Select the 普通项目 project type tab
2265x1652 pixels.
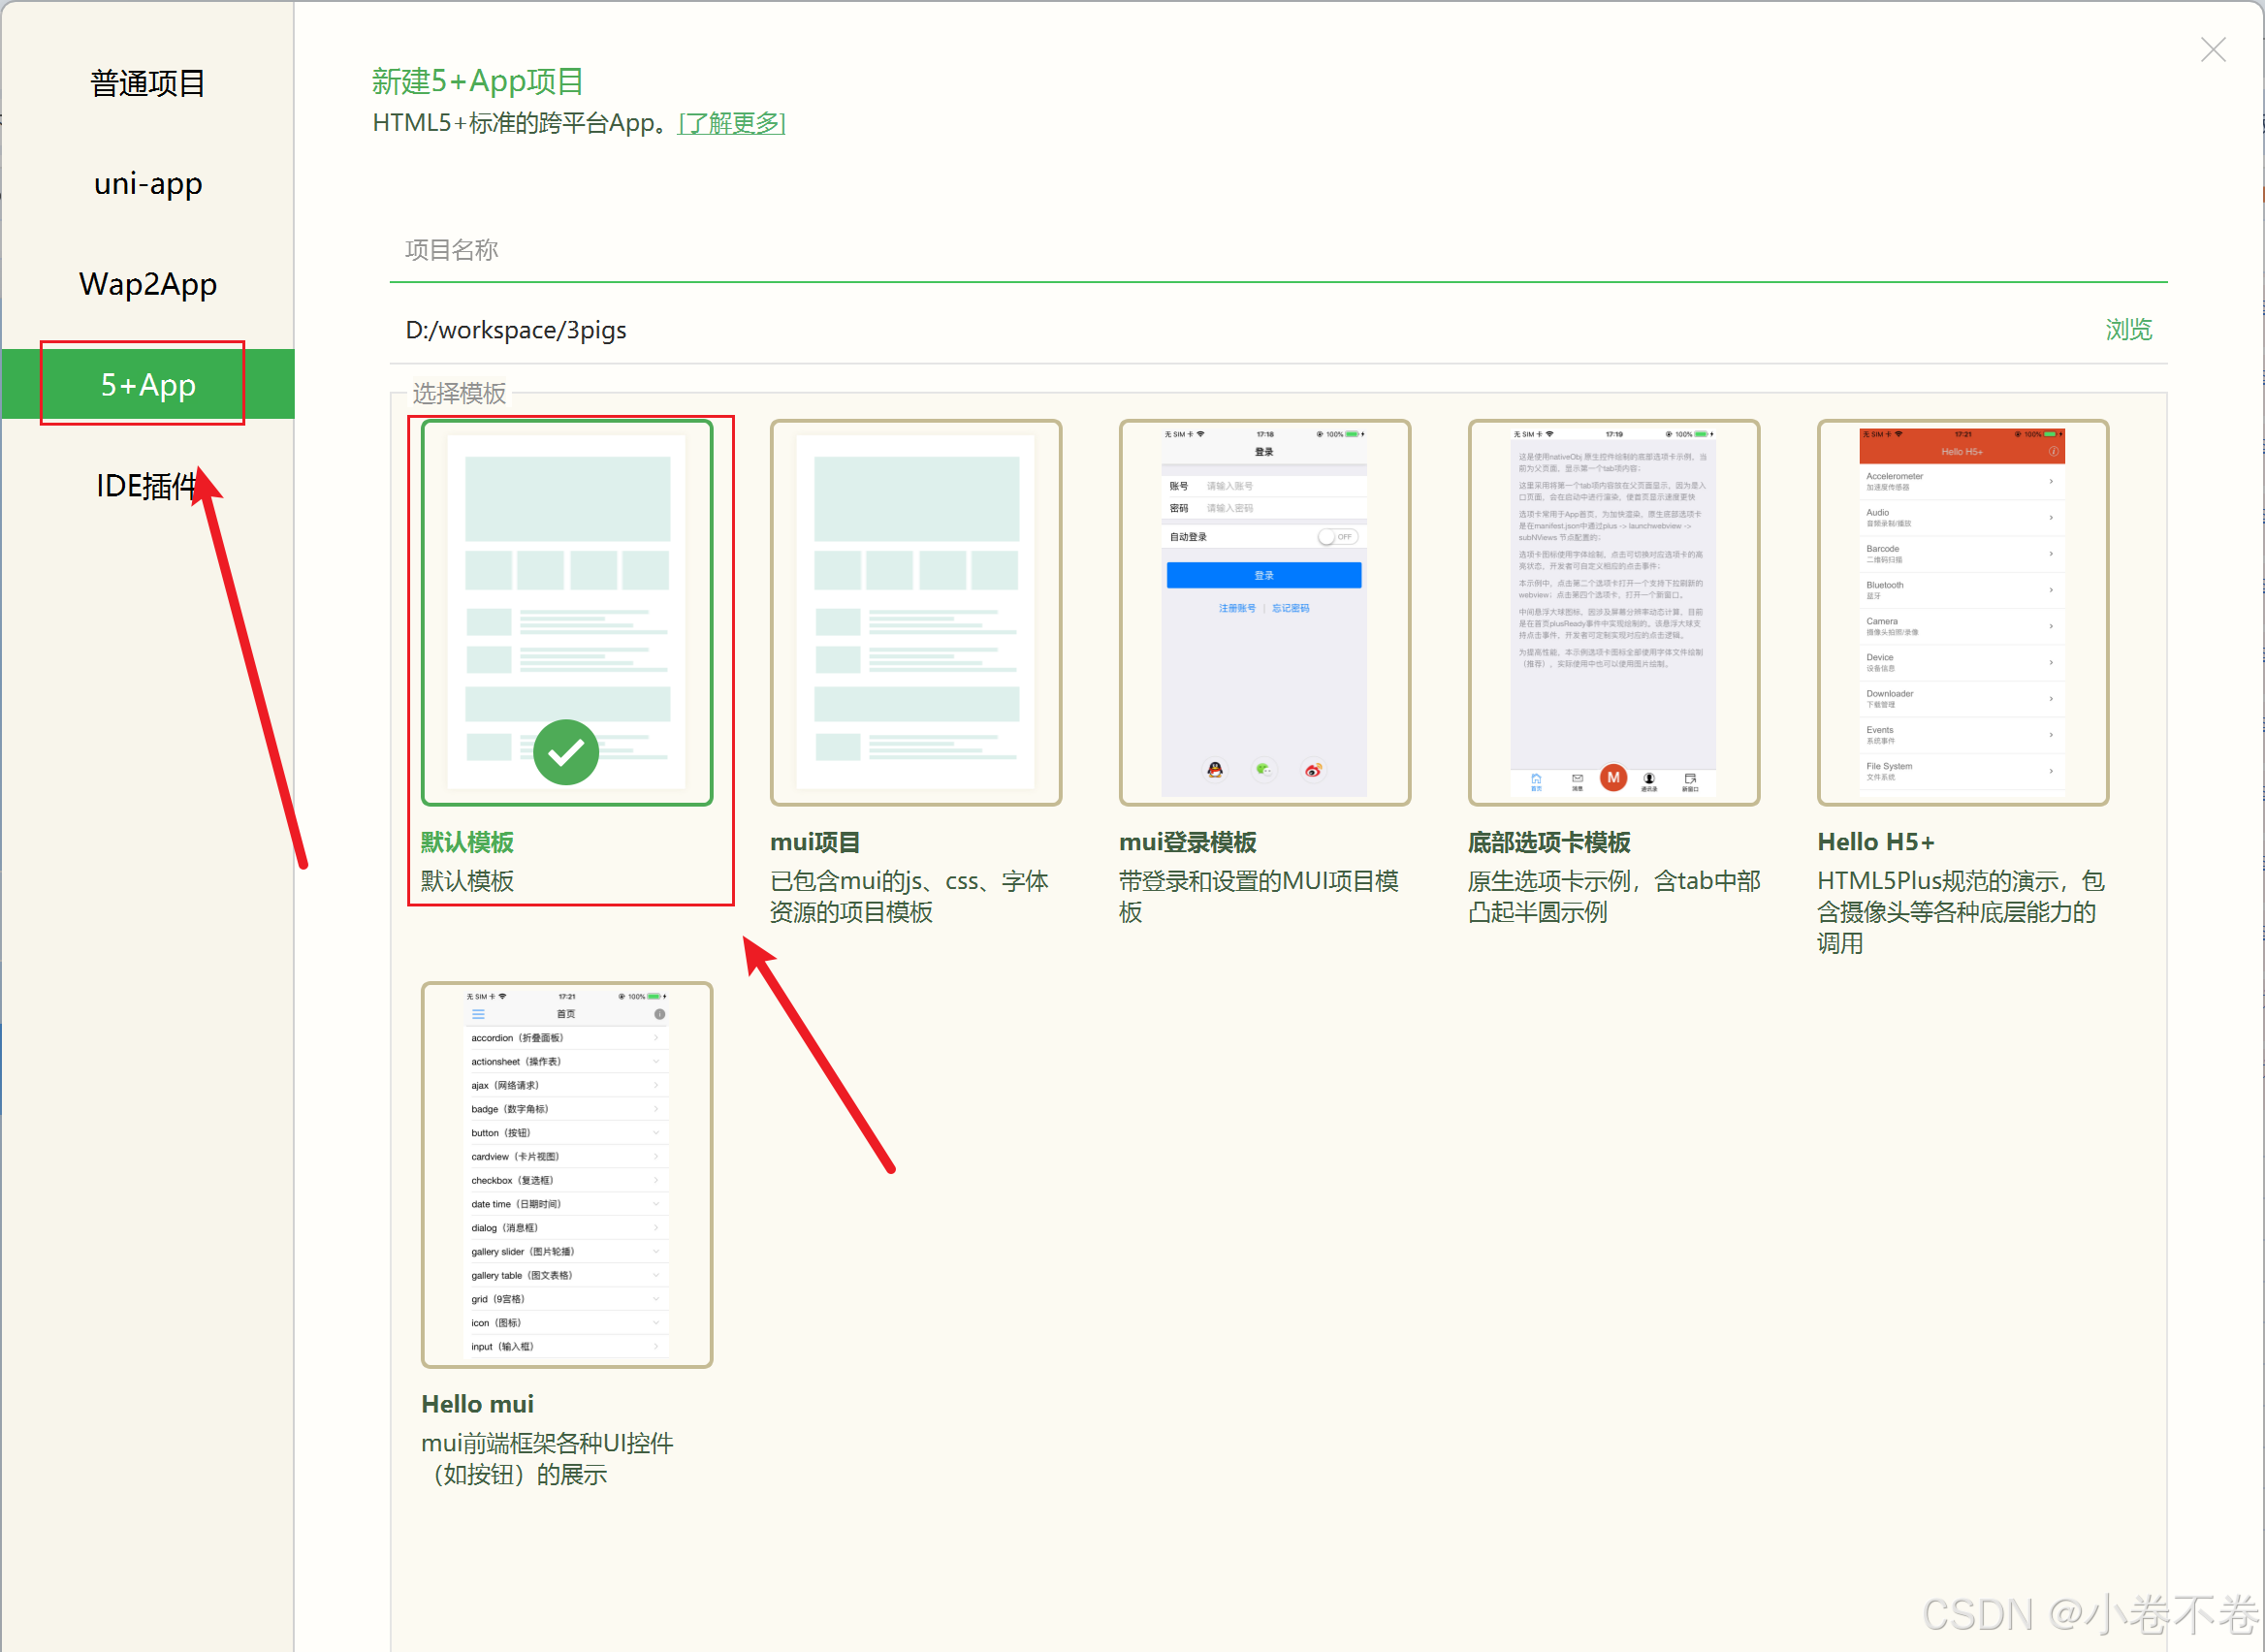[148, 84]
